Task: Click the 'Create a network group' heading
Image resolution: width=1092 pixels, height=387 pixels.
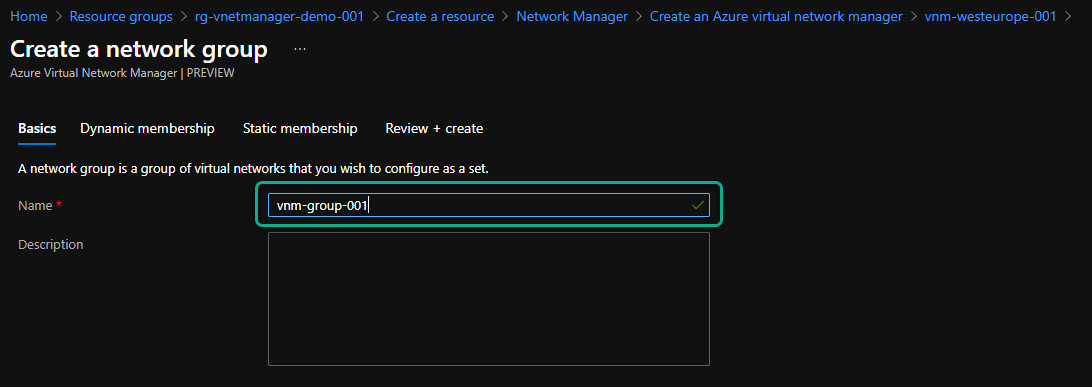Action: pyautogui.click(x=139, y=49)
